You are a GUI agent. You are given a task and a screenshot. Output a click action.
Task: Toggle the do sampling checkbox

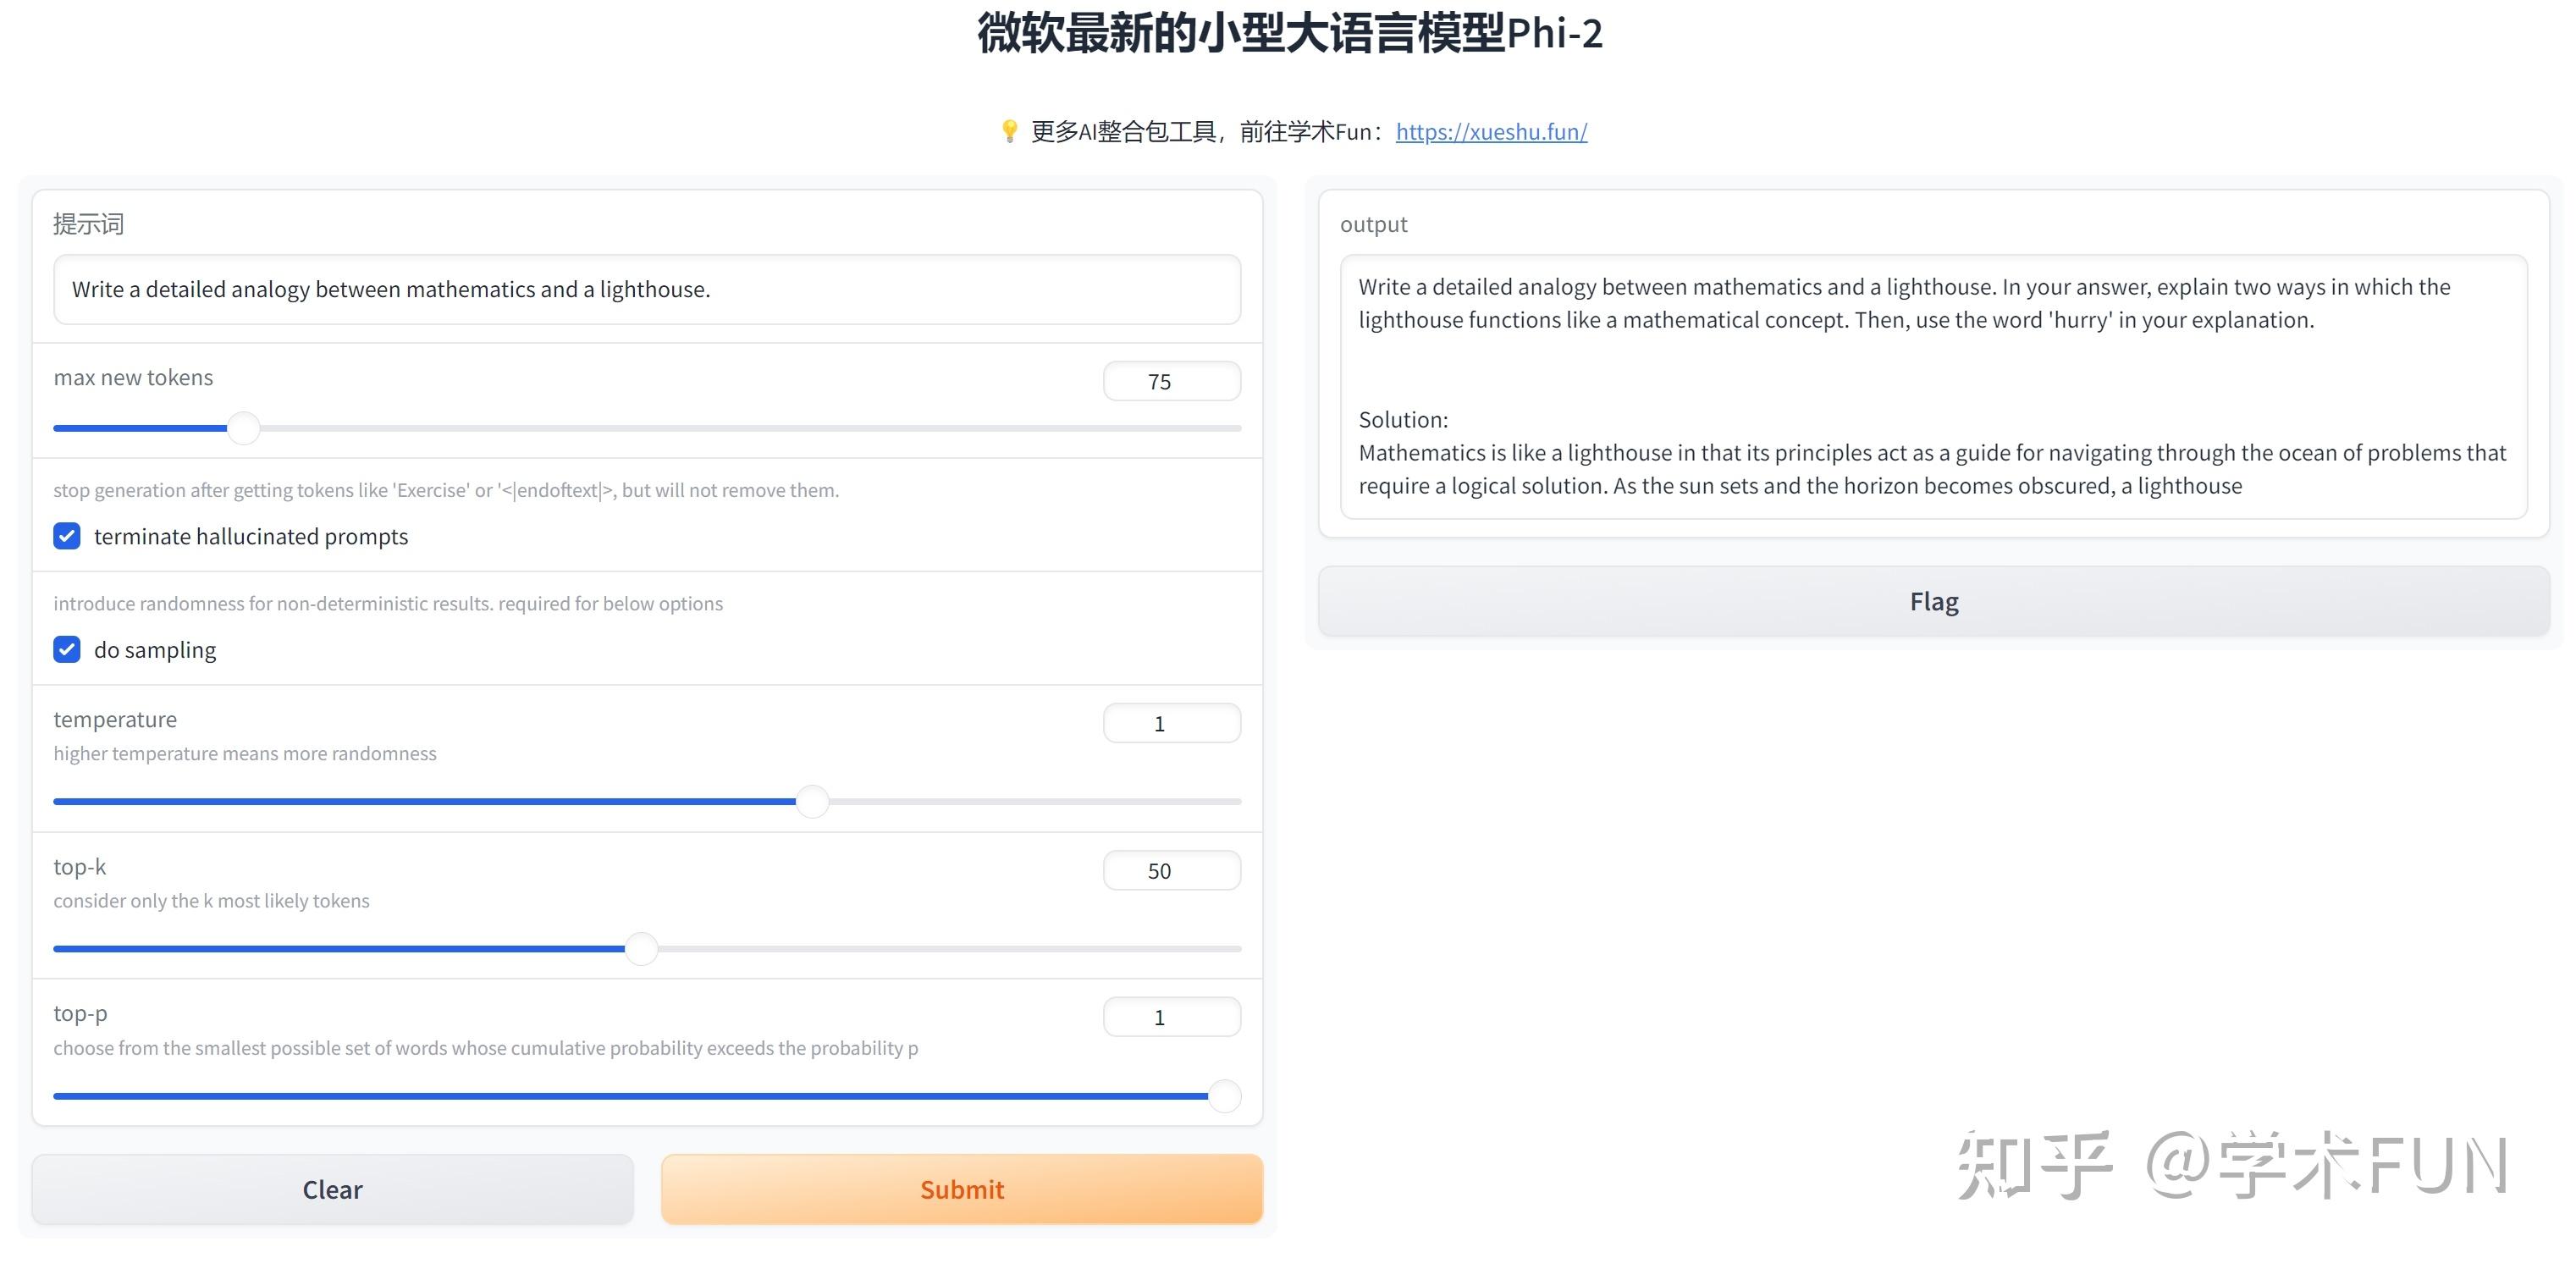point(67,649)
